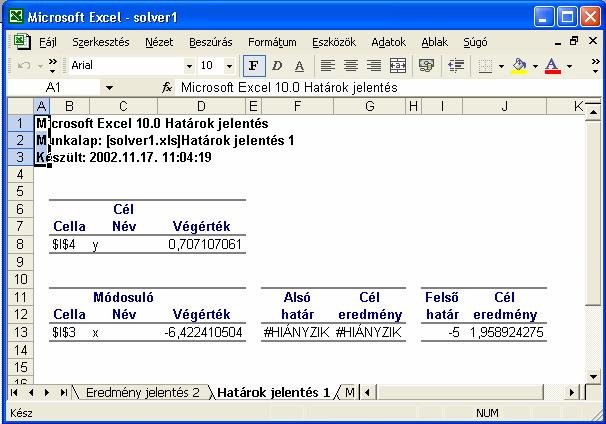Screen dimensions: 606x424
Task: Go to first sheet tab arrow
Action: tap(14, 393)
